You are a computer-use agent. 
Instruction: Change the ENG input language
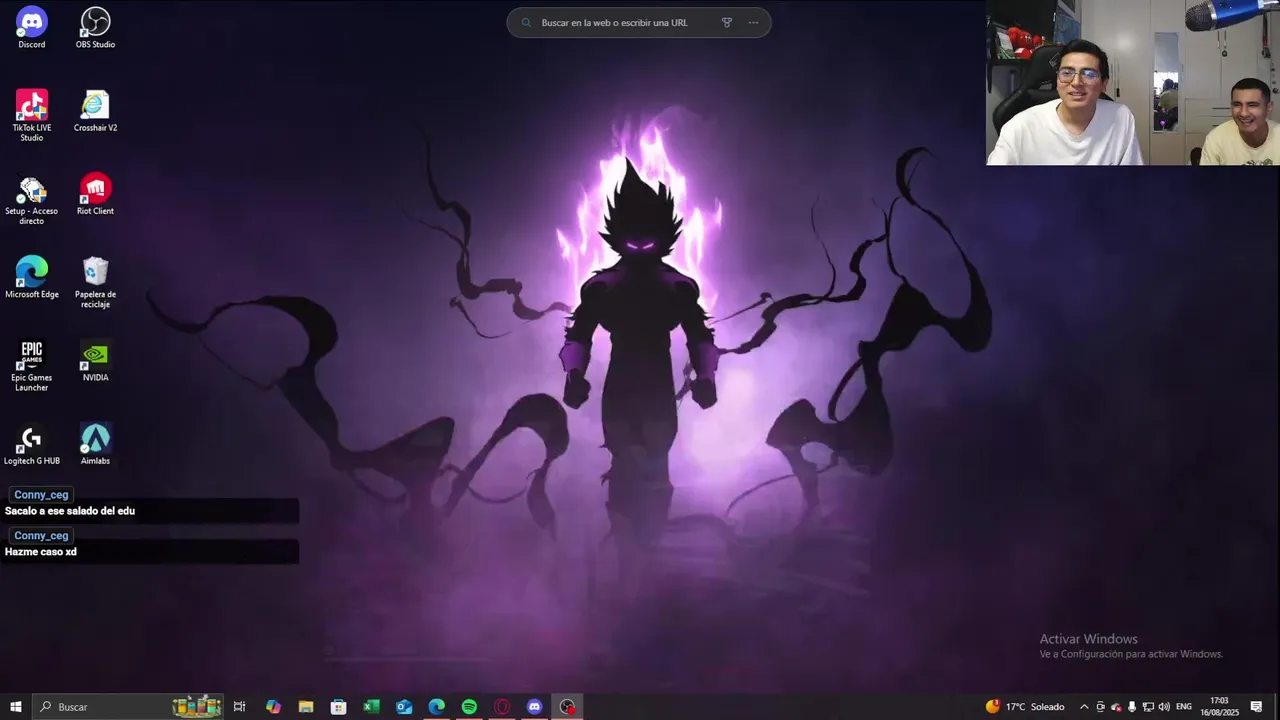point(1184,707)
